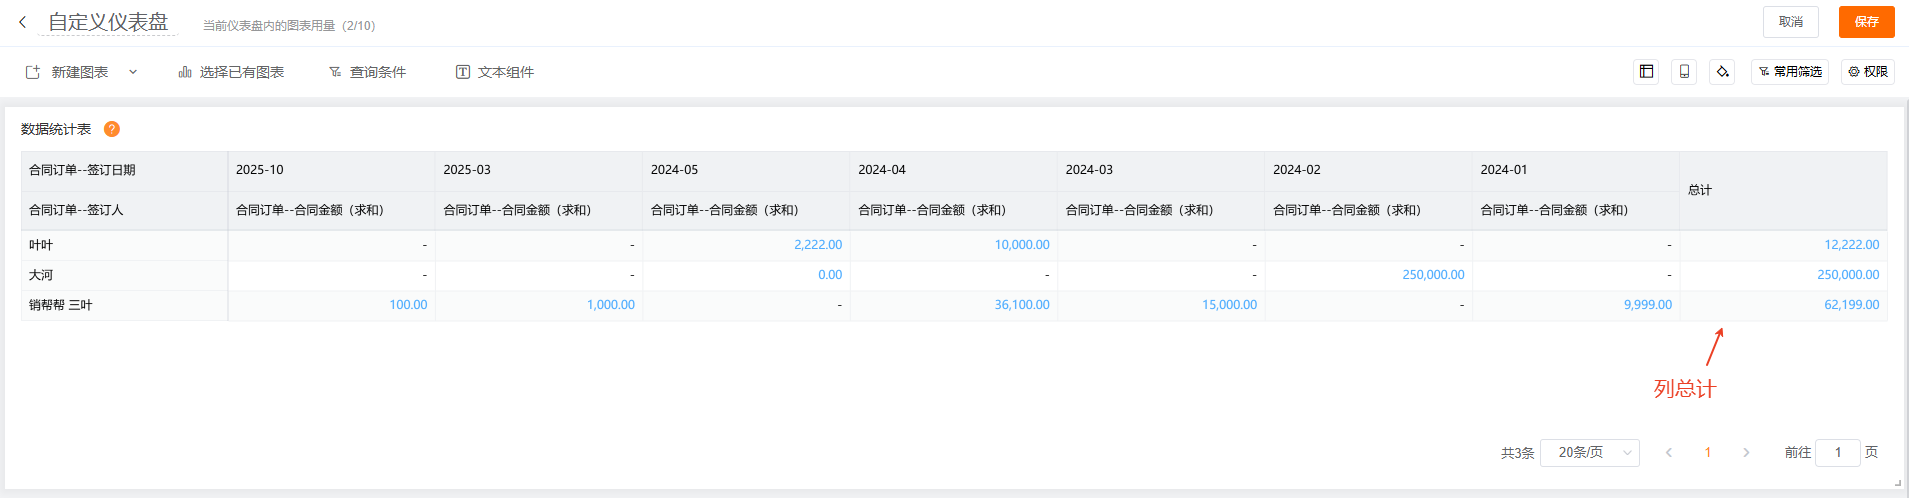
Task: Go to next page with right arrow
Action: 1746,453
